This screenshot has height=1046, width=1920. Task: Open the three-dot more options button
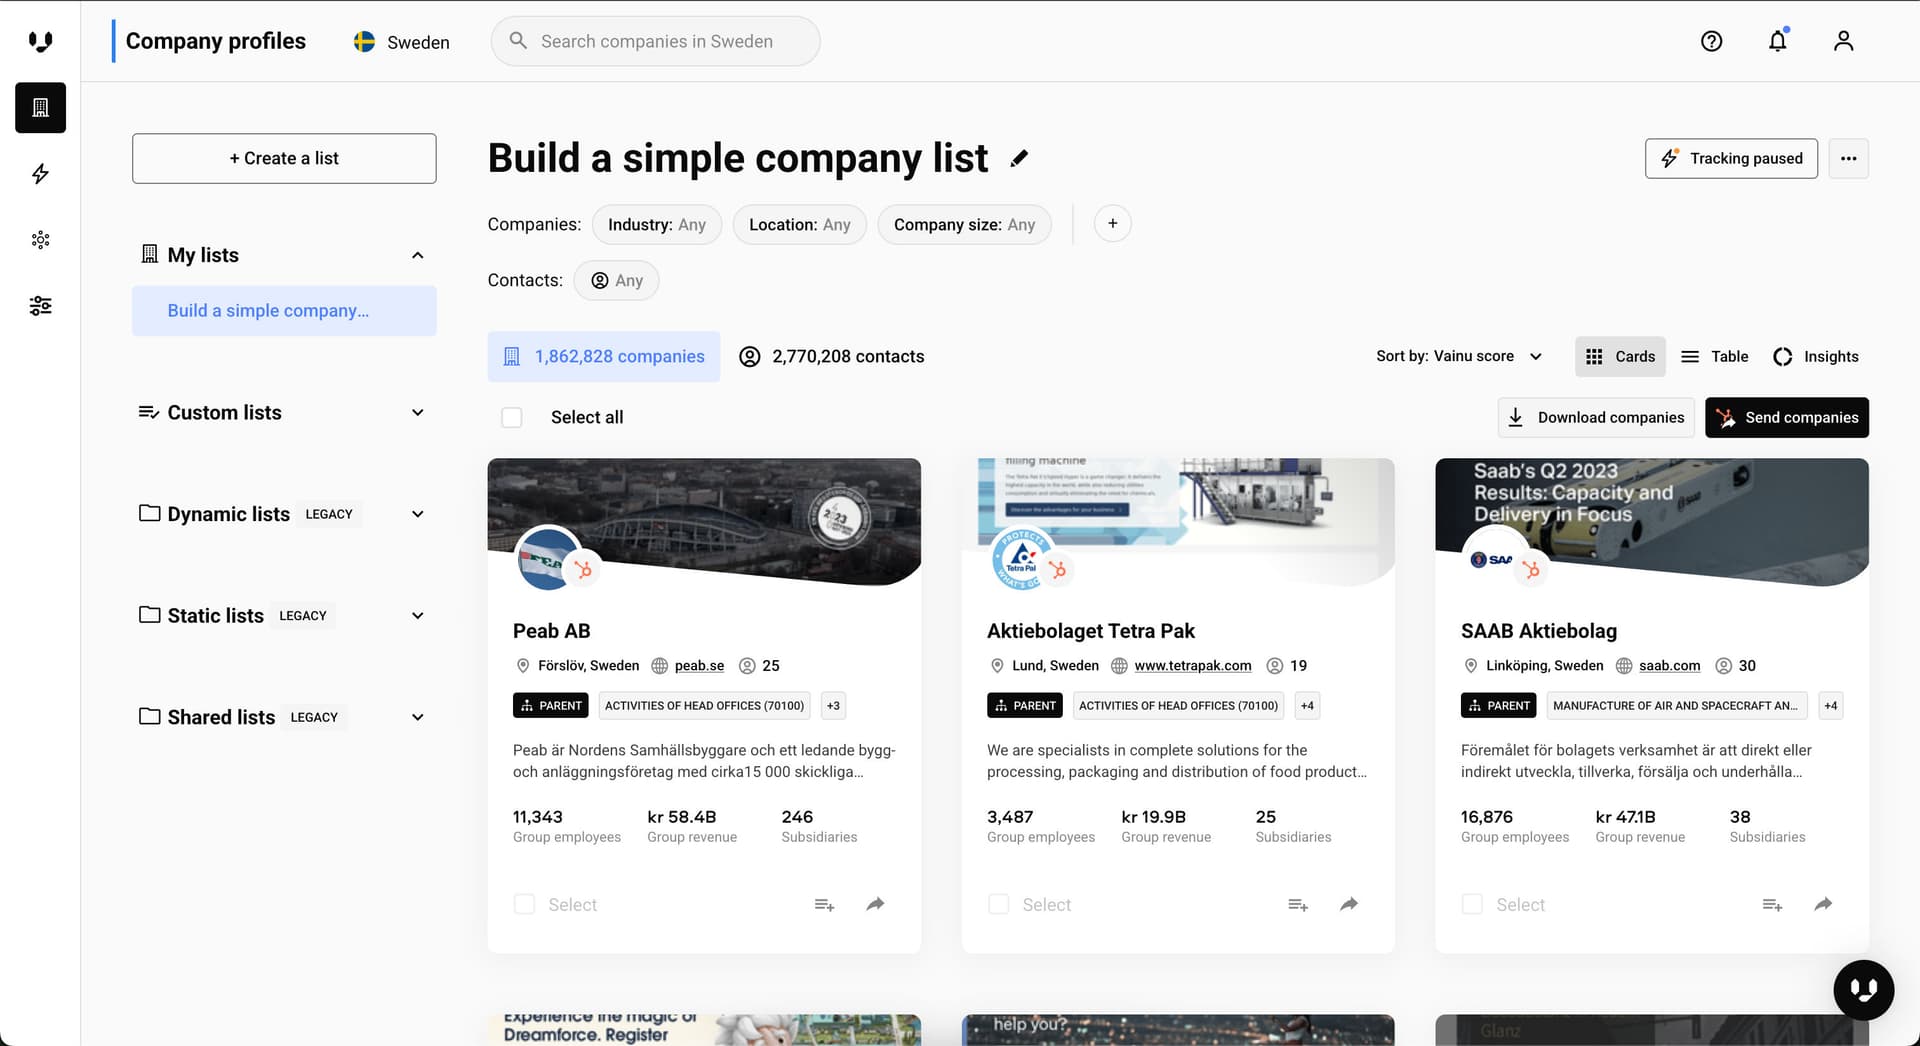[1848, 158]
